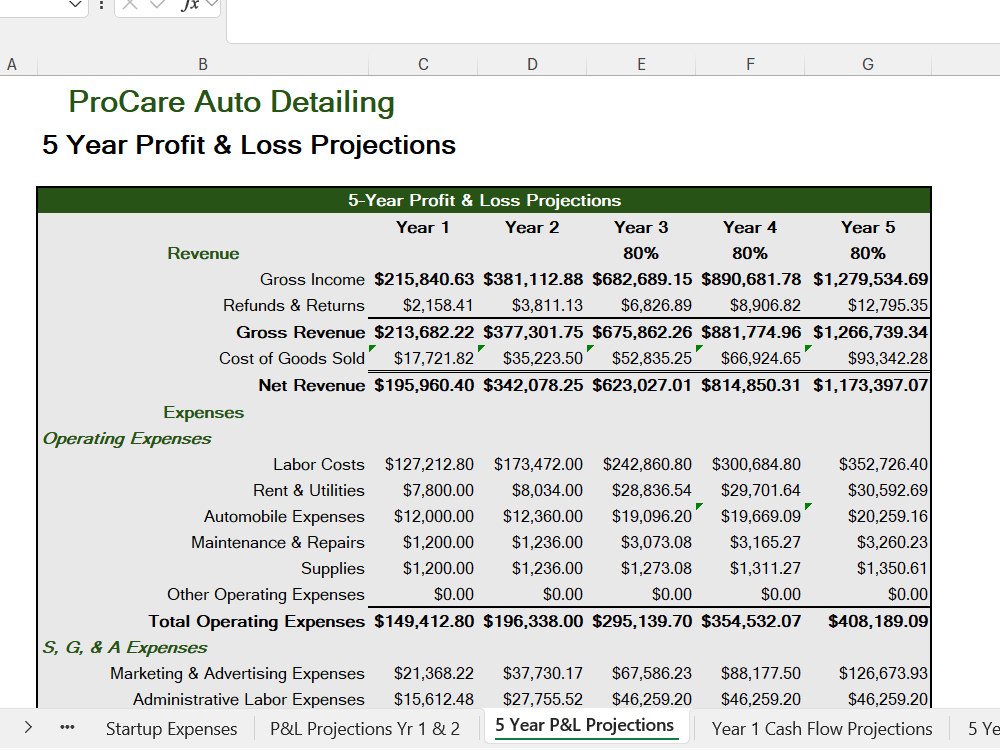Image resolution: width=1000 pixels, height=750 pixels.
Task: Select column F header
Action: click(x=750, y=64)
